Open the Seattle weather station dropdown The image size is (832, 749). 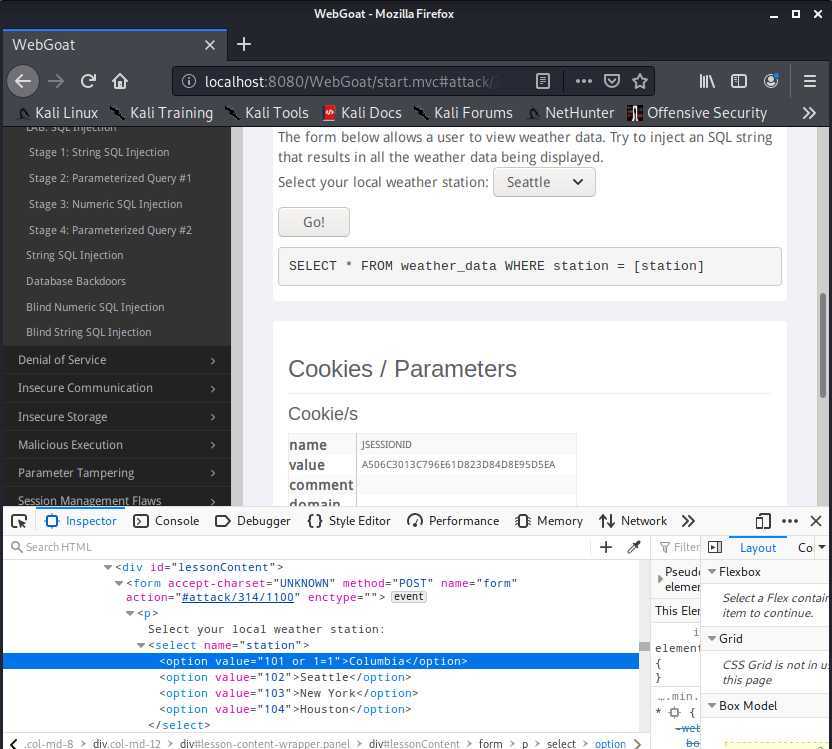pyautogui.click(x=544, y=182)
